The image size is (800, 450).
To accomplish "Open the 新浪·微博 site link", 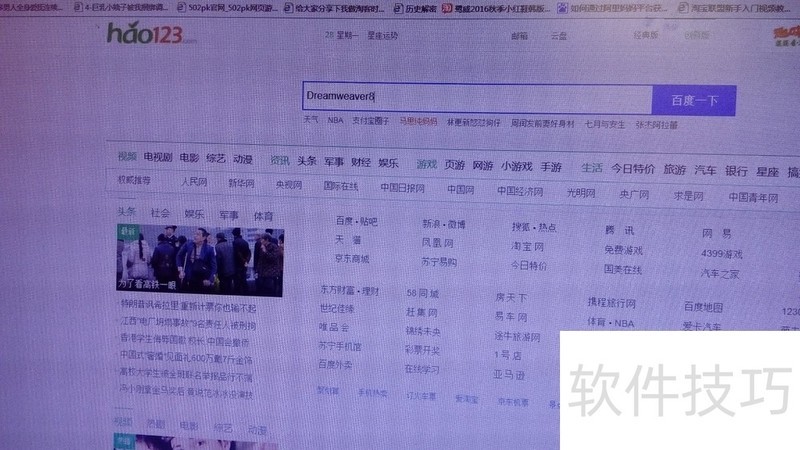I will coord(444,224).
